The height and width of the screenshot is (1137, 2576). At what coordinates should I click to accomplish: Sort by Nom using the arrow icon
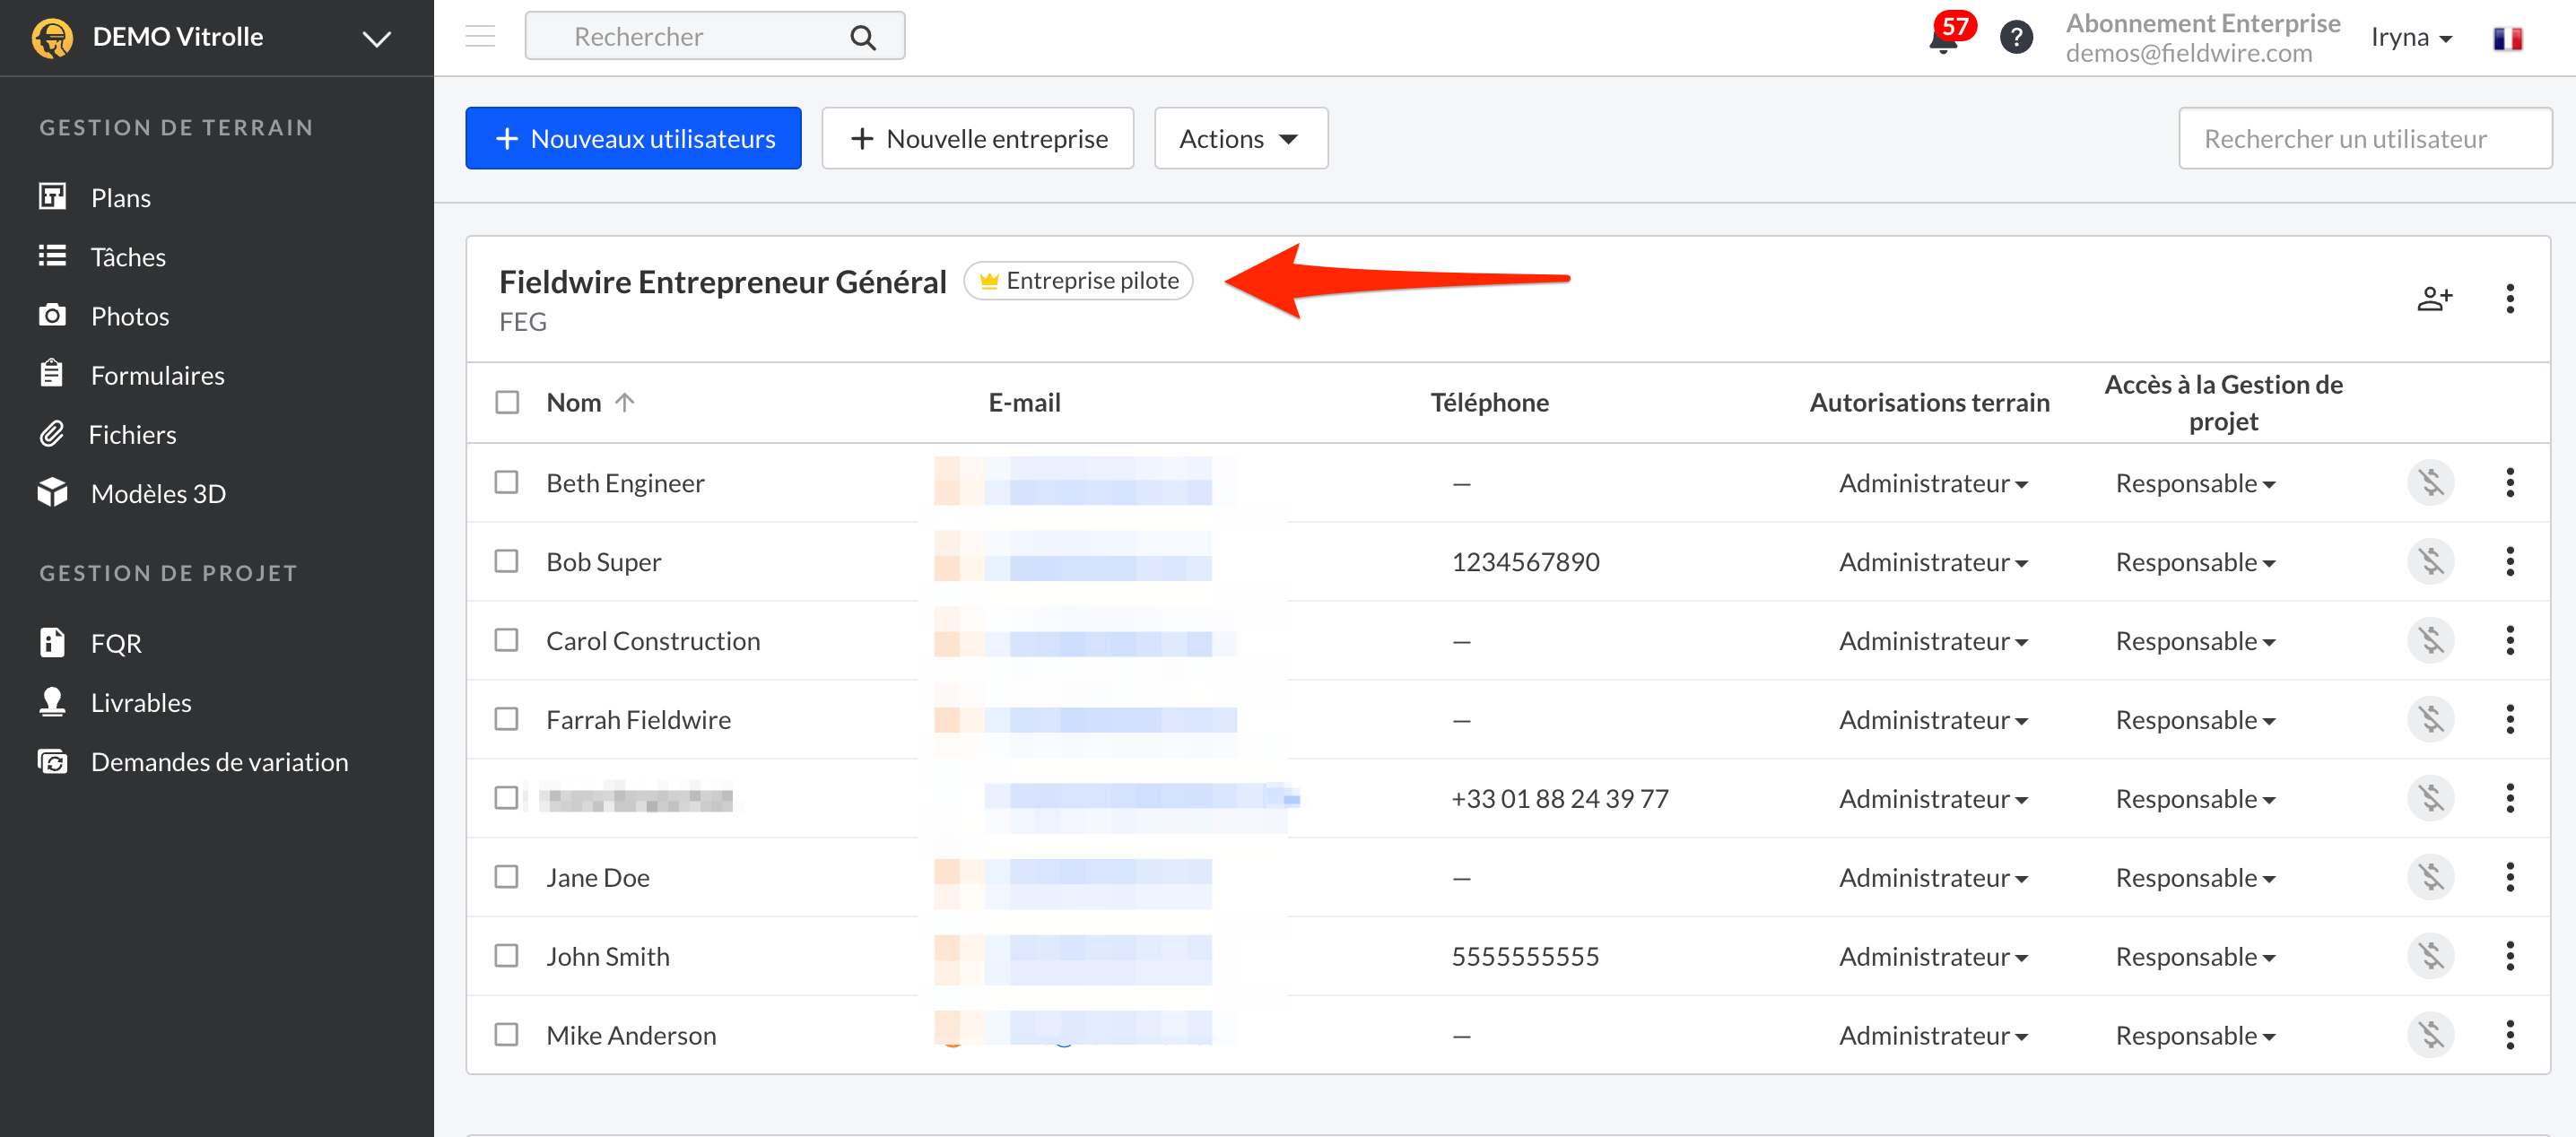pyautogui.click(x=625, y=402)
